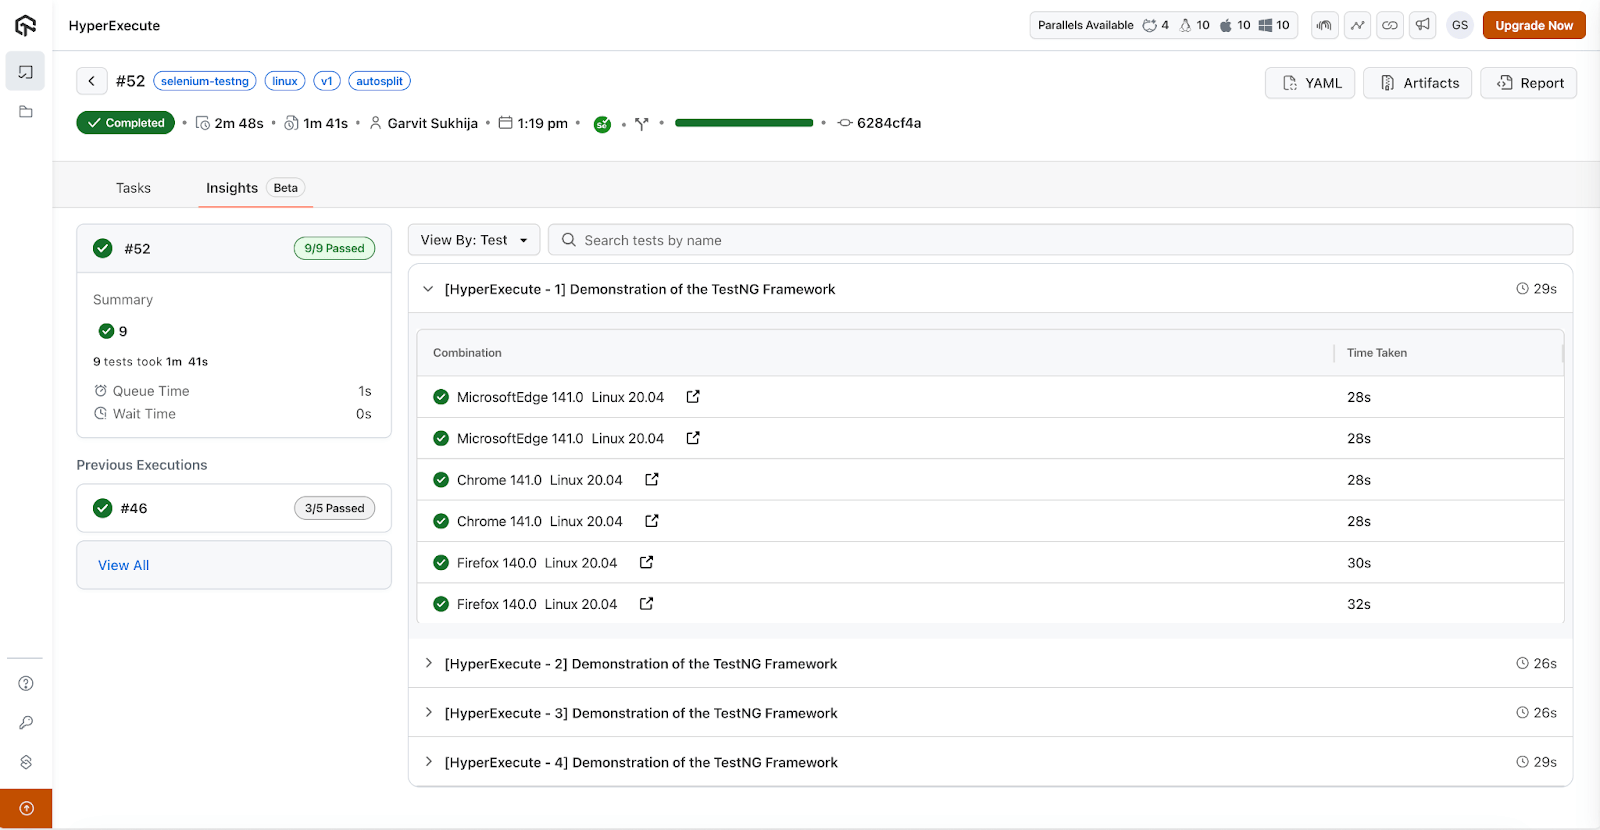The image size is (1600, 830).
Task: Click the View All executions link
Action: coord(123,565)
